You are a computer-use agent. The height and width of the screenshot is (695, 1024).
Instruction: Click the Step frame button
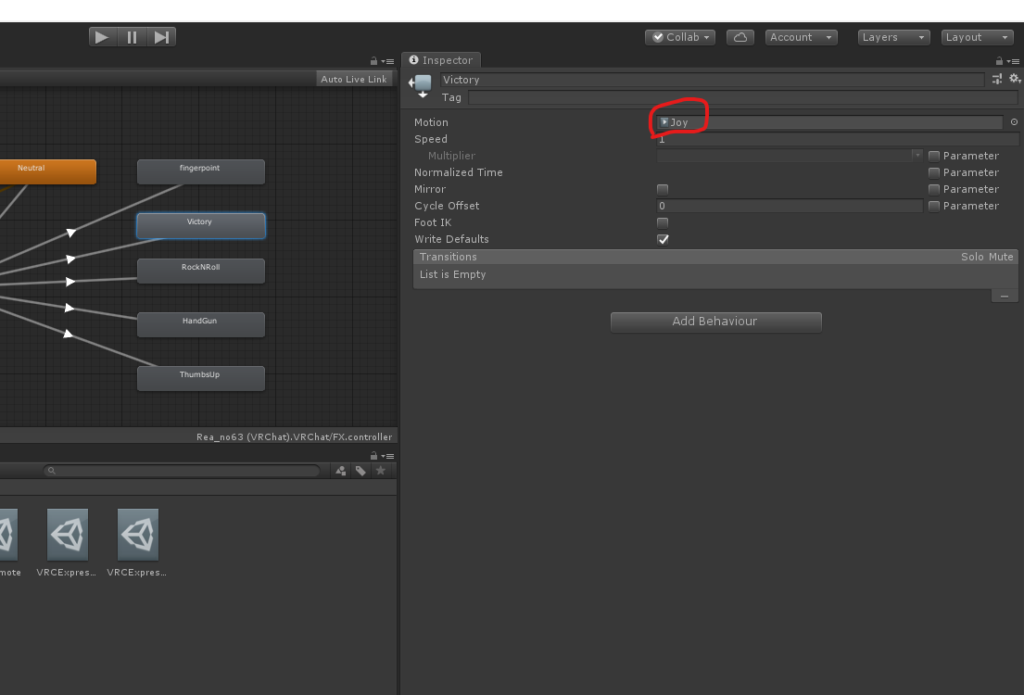(161, 37)
